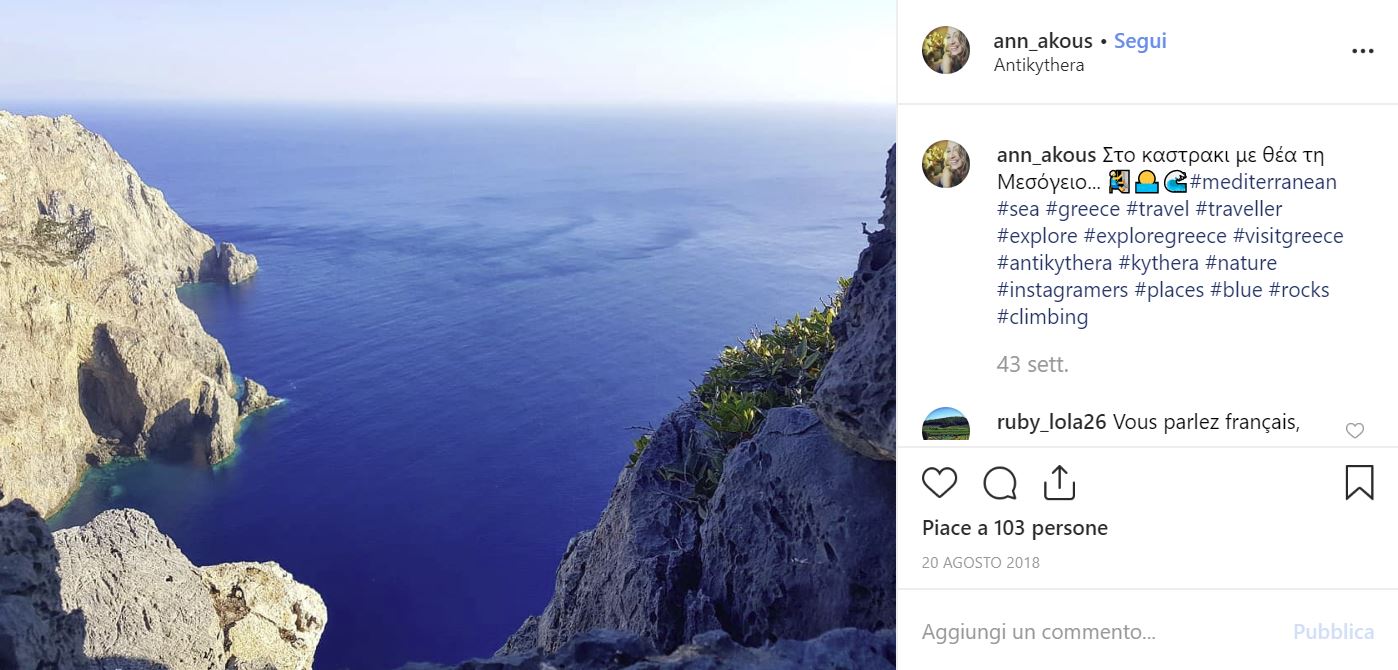
Task: Open the Antikythera location link
Action: click(x=1038, y=65)
